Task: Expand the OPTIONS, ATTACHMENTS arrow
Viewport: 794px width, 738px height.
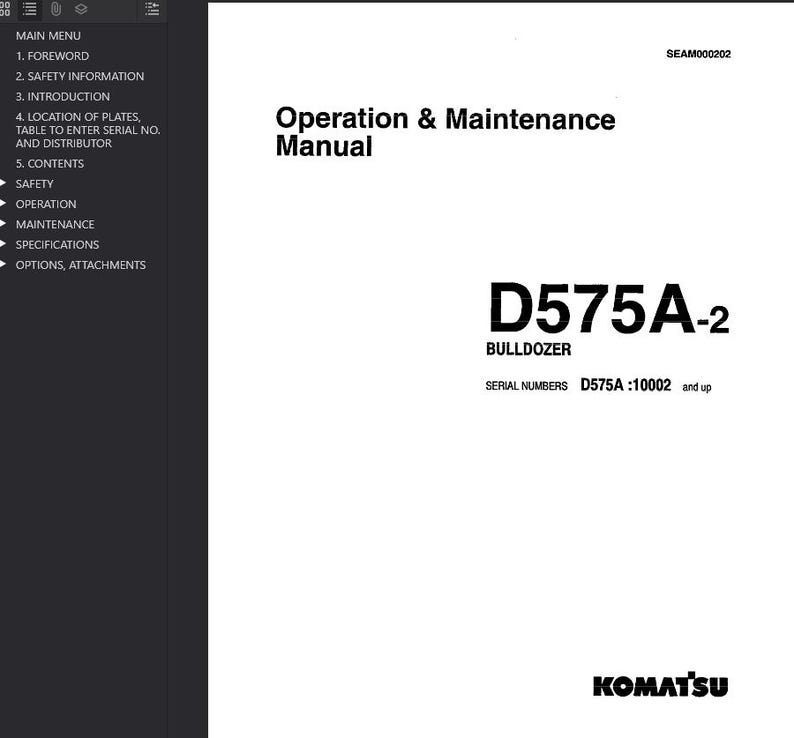Action: tap(3, 264)
